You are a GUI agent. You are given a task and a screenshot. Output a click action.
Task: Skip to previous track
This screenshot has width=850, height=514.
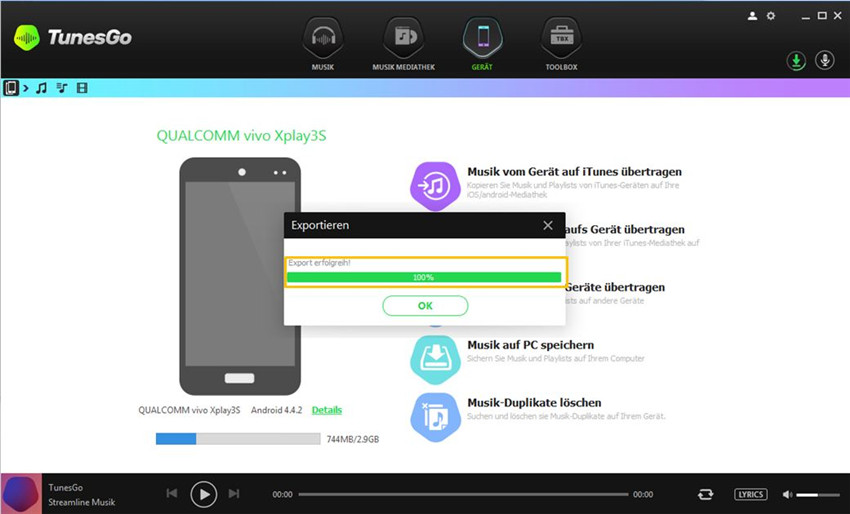coord(172,493)
